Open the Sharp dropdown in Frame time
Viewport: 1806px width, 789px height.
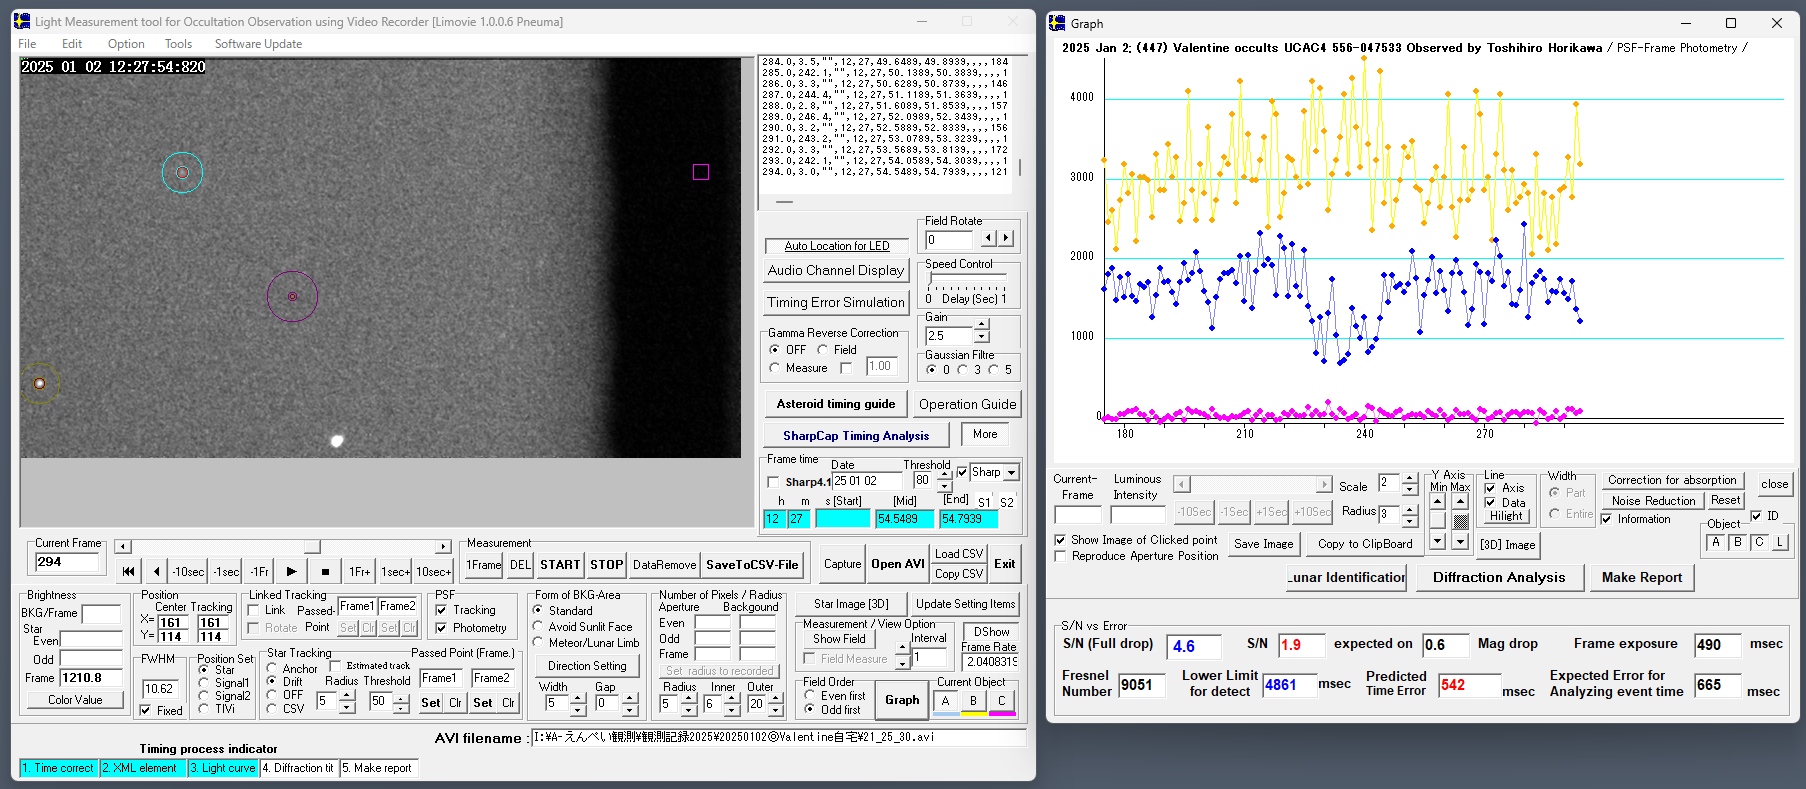tap(1011, 473)
